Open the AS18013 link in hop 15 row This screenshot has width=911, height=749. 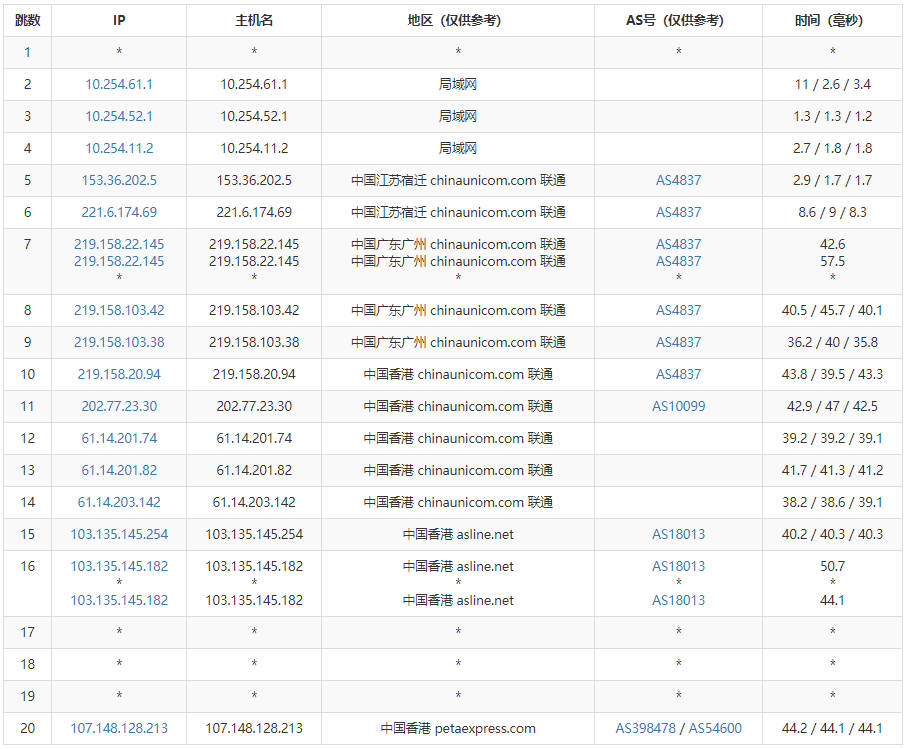[x=678, y=535]
